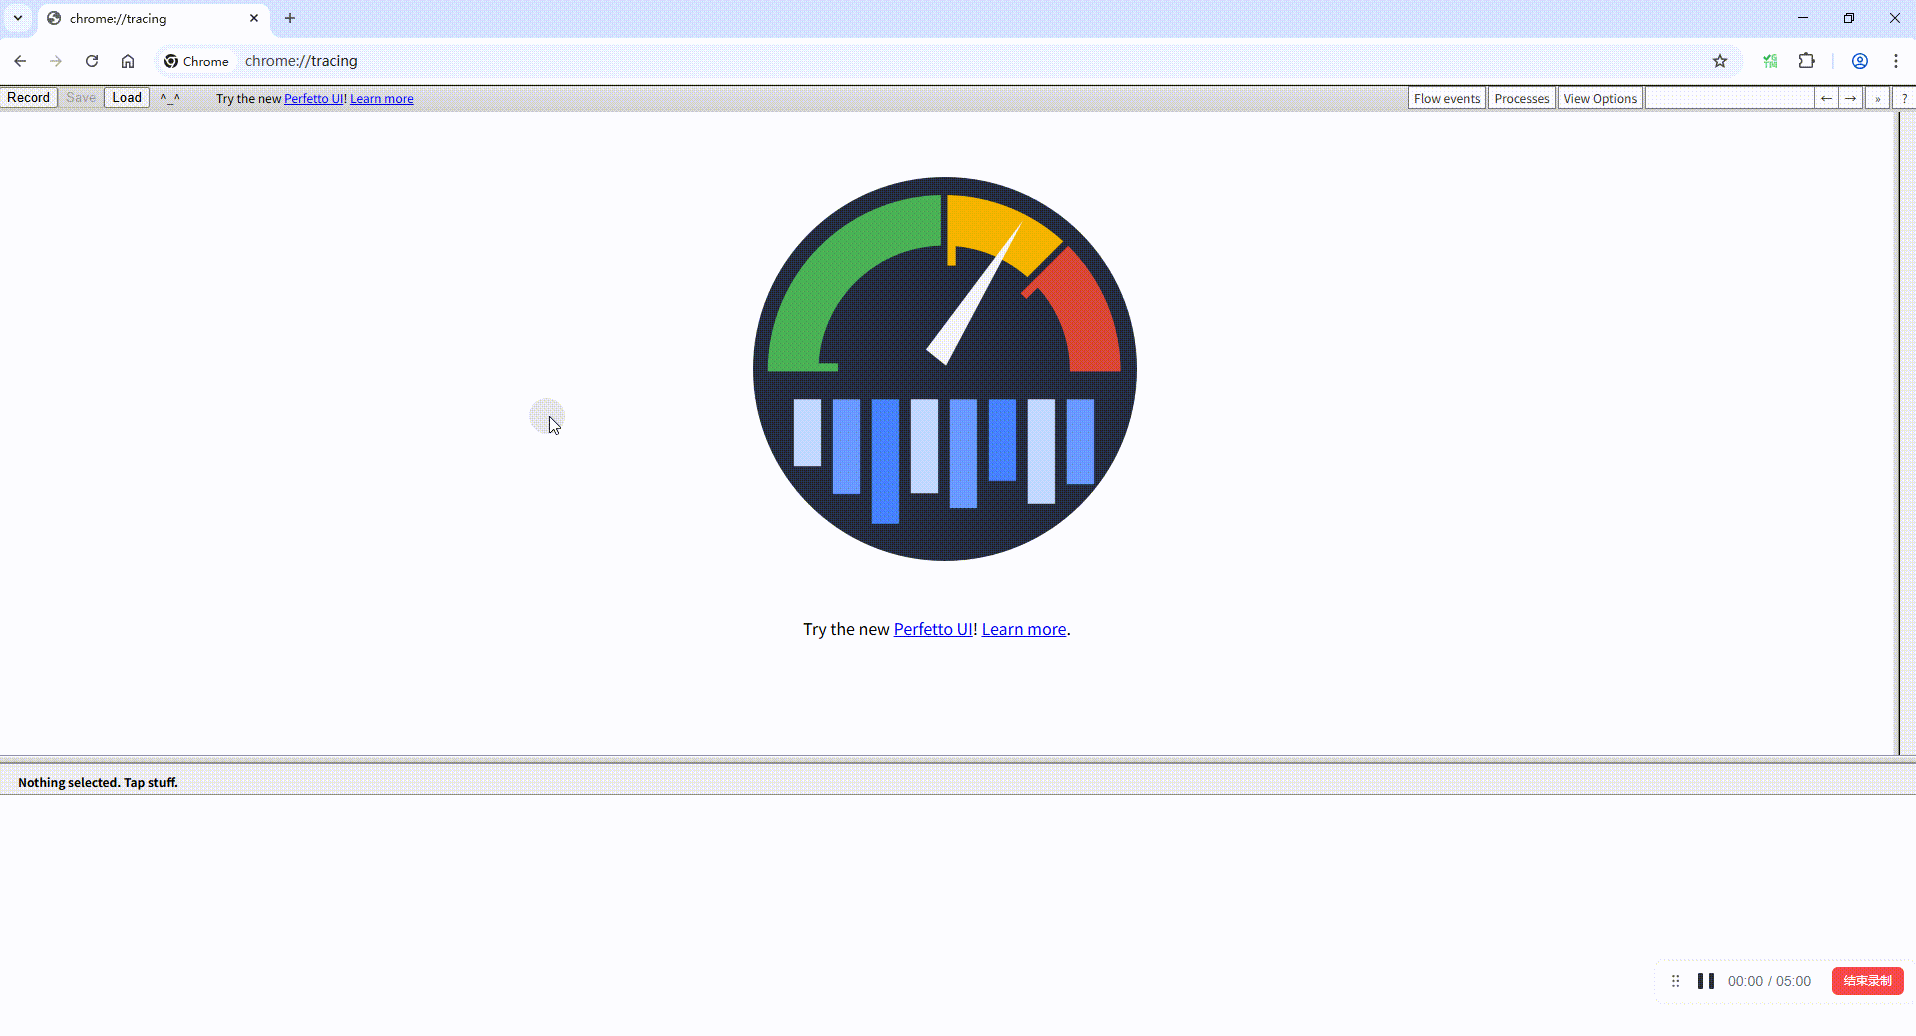Screen dimensions: 1916x1036
Task: Click the left navigation arrow in tracing toolbar
Action: coord(1826,97)
